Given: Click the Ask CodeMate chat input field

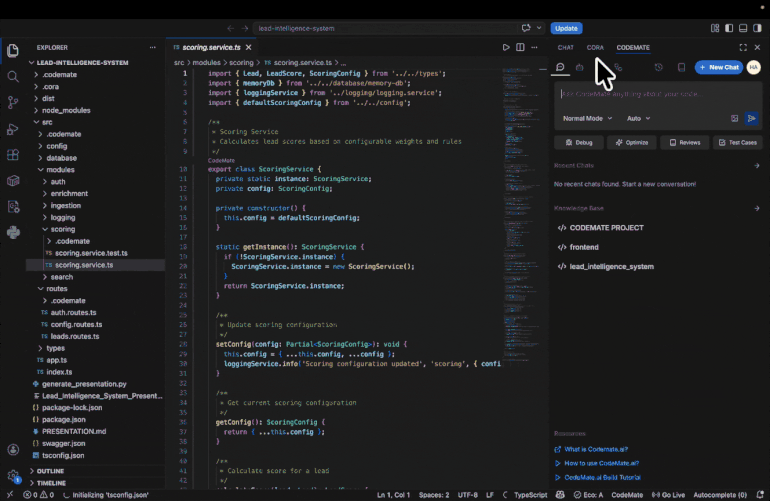Looking at the screenshot, I should pos(658,94).
